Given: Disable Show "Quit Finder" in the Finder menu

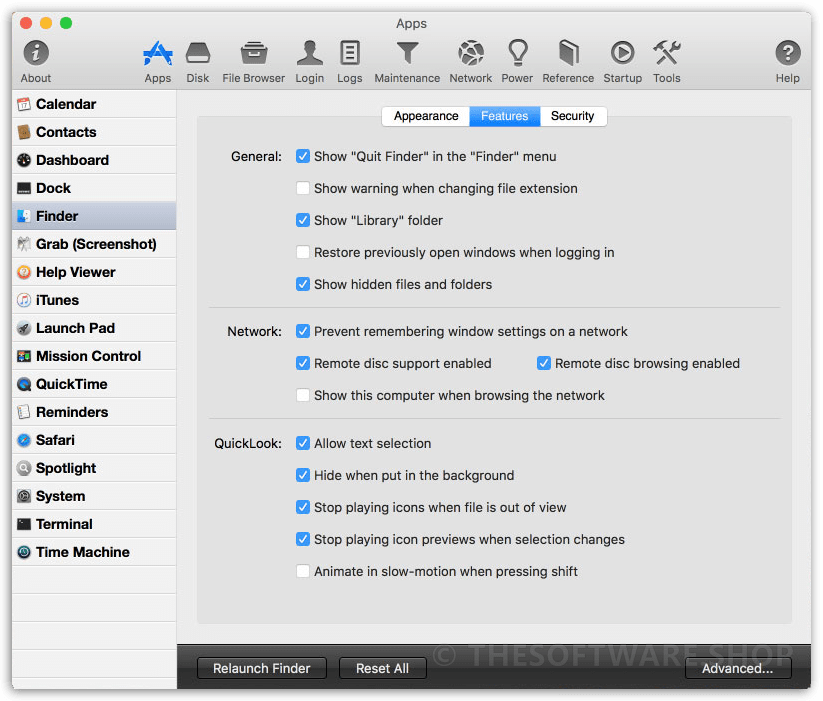Looking at the screenshot, I should point(302,156).
